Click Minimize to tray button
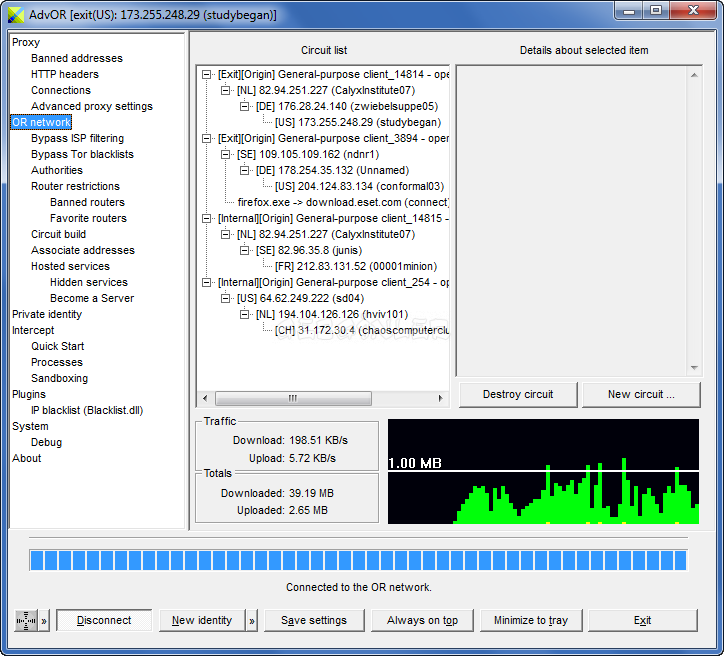Viewport: 724px width, 656px height. pyautogui.click(x=531, y=620)
